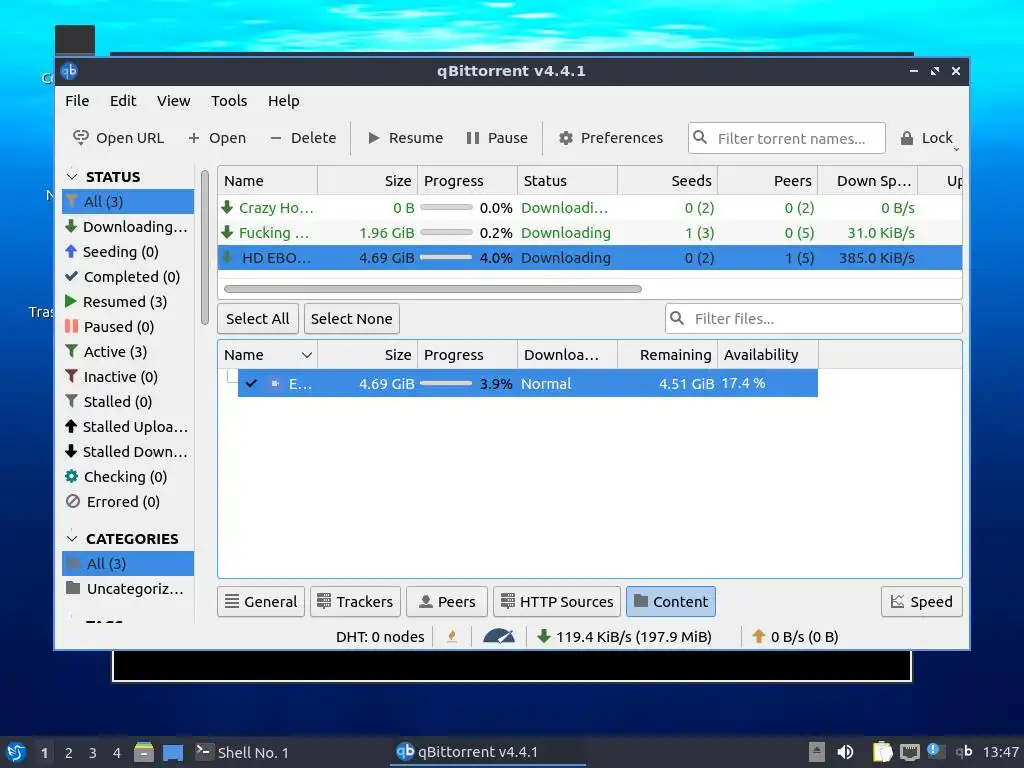
Task: Filter by Paused (0) status
Action: tap(128, 327)
